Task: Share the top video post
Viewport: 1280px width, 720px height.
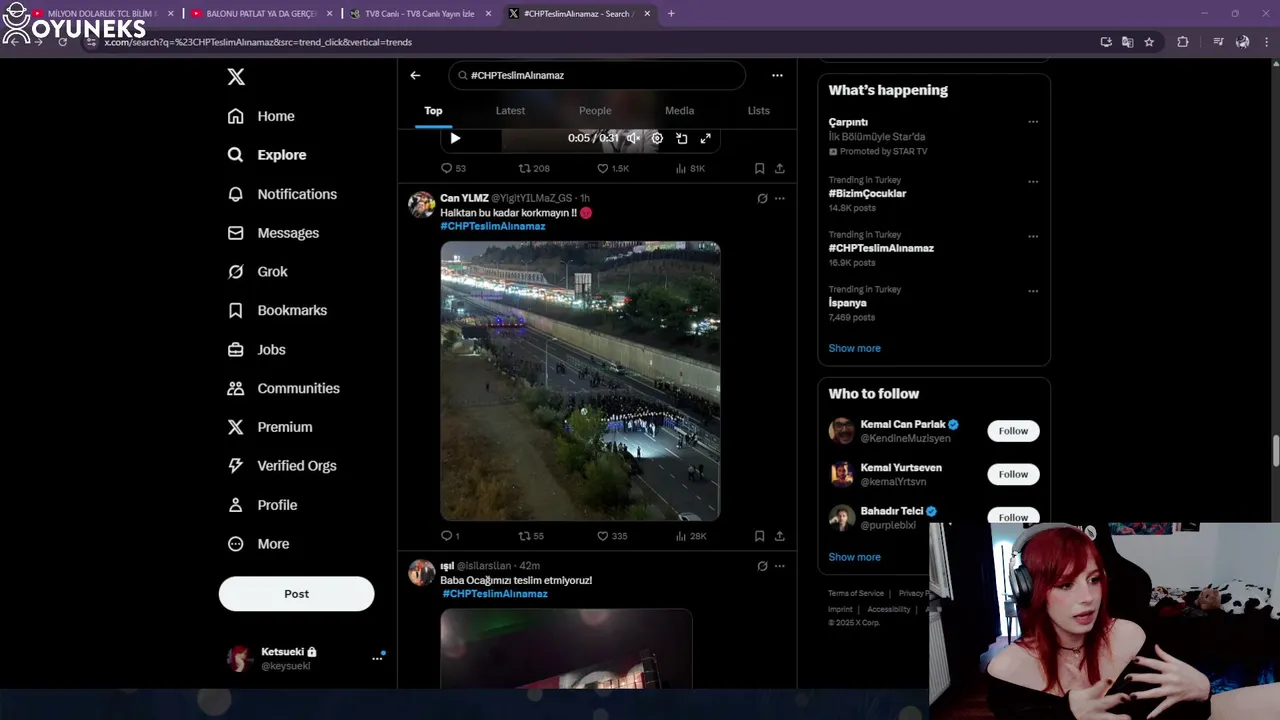Action: 779,169
